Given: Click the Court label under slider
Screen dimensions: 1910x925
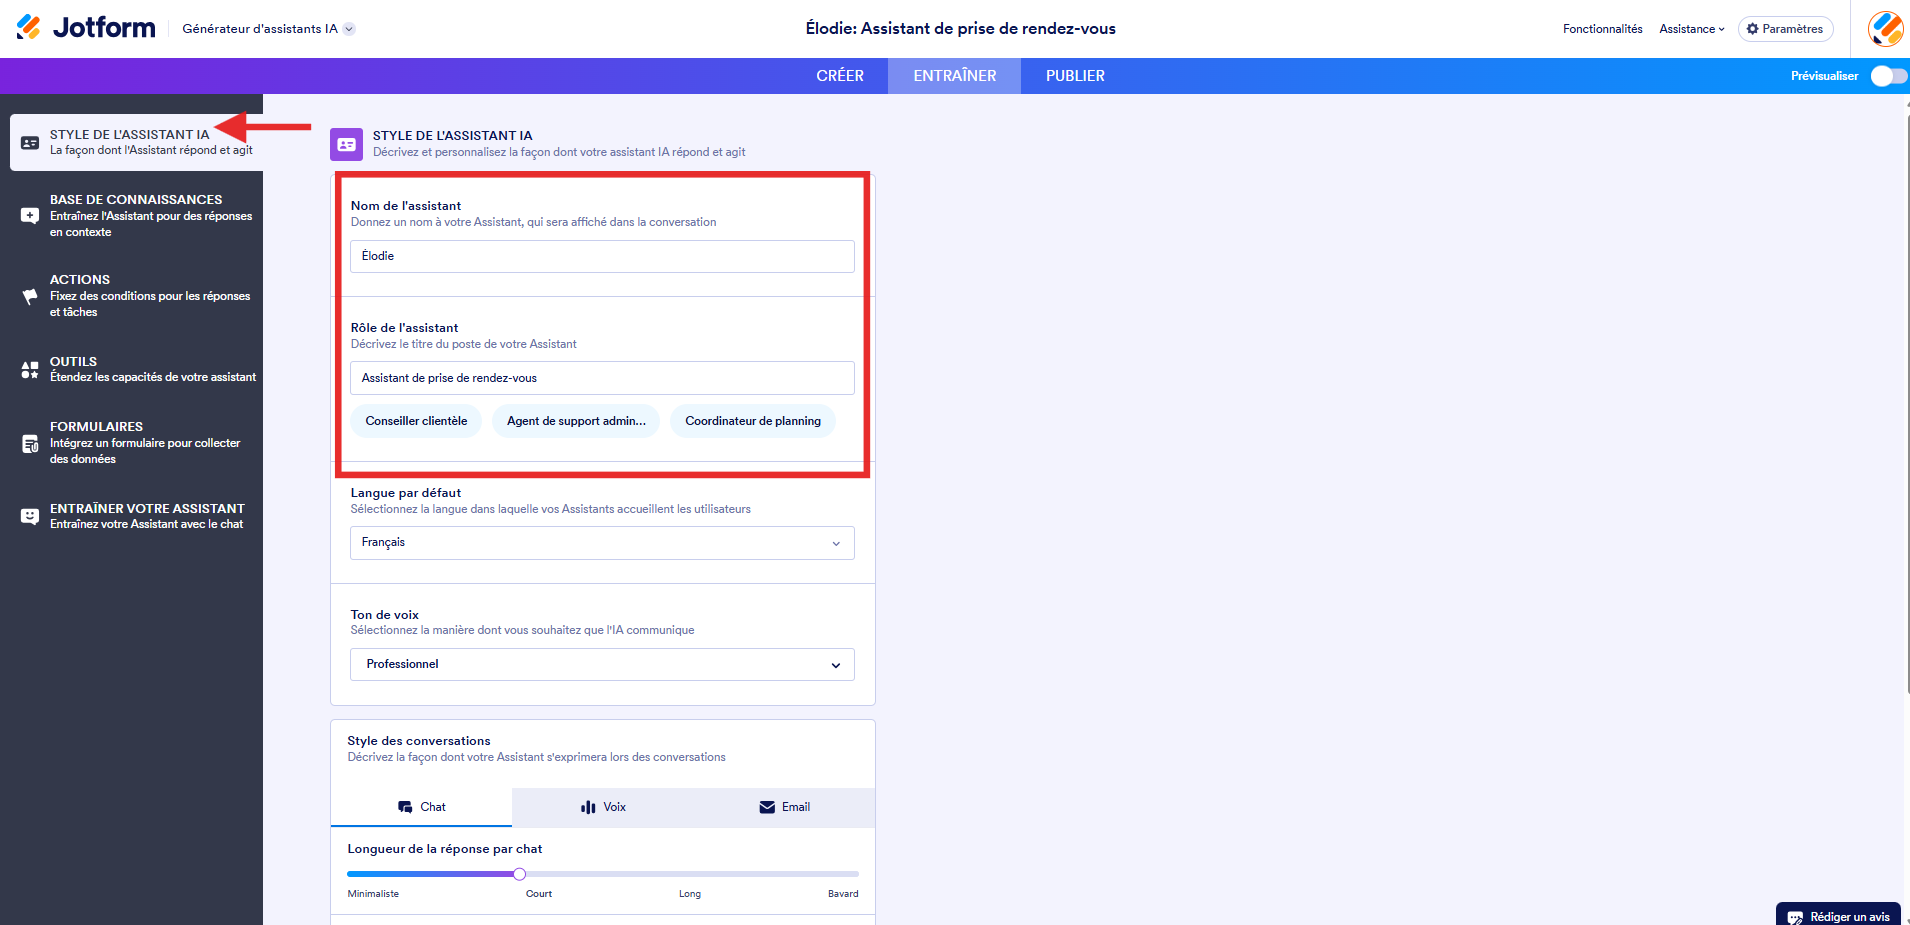Looking at the screenshot, I should click(x=539, y=894).
